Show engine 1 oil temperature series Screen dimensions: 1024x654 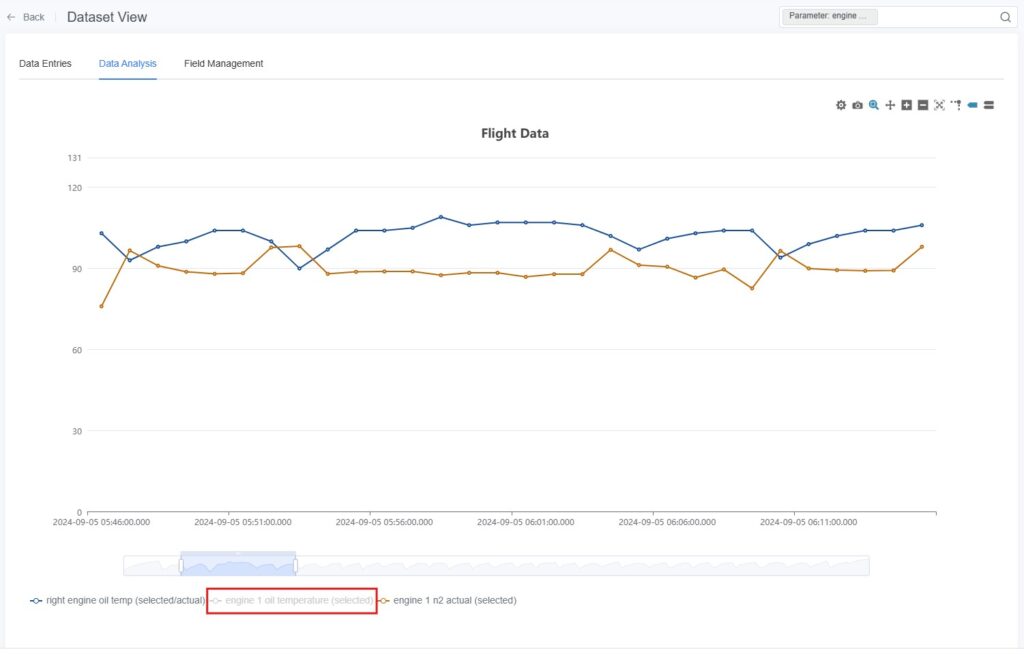click(292, 600)
